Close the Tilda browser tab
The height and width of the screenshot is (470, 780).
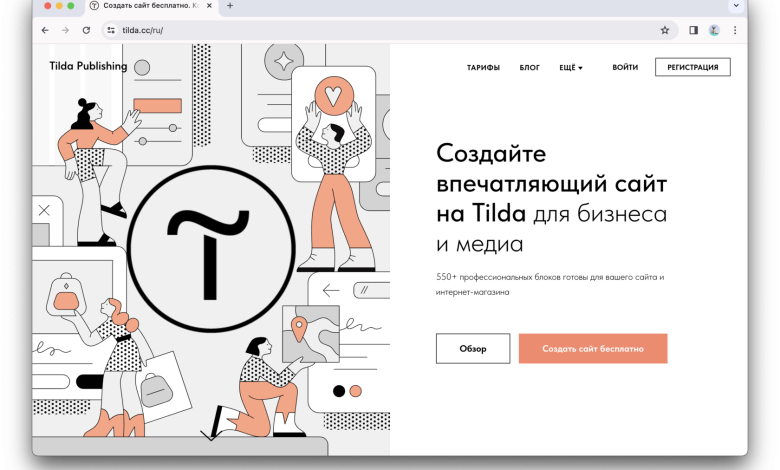(207, 6)
